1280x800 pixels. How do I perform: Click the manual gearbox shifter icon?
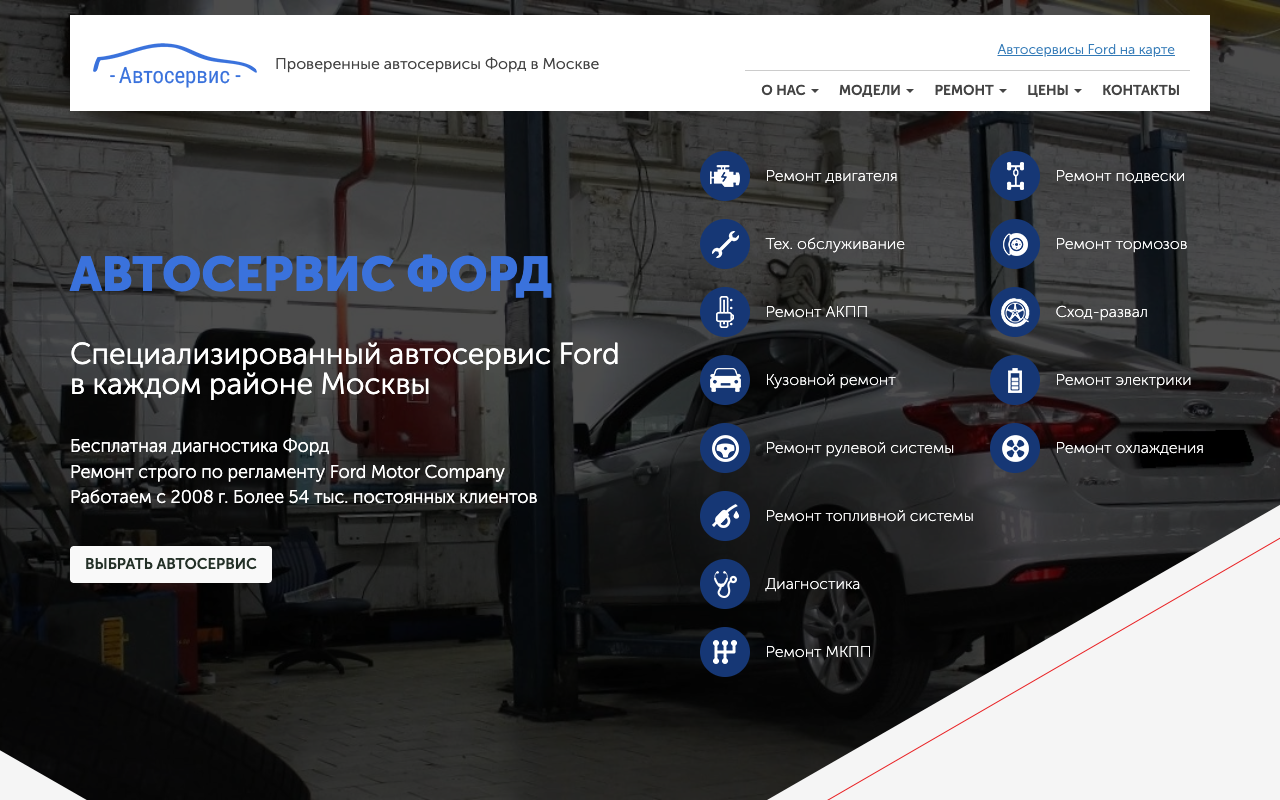pos(725,652)
